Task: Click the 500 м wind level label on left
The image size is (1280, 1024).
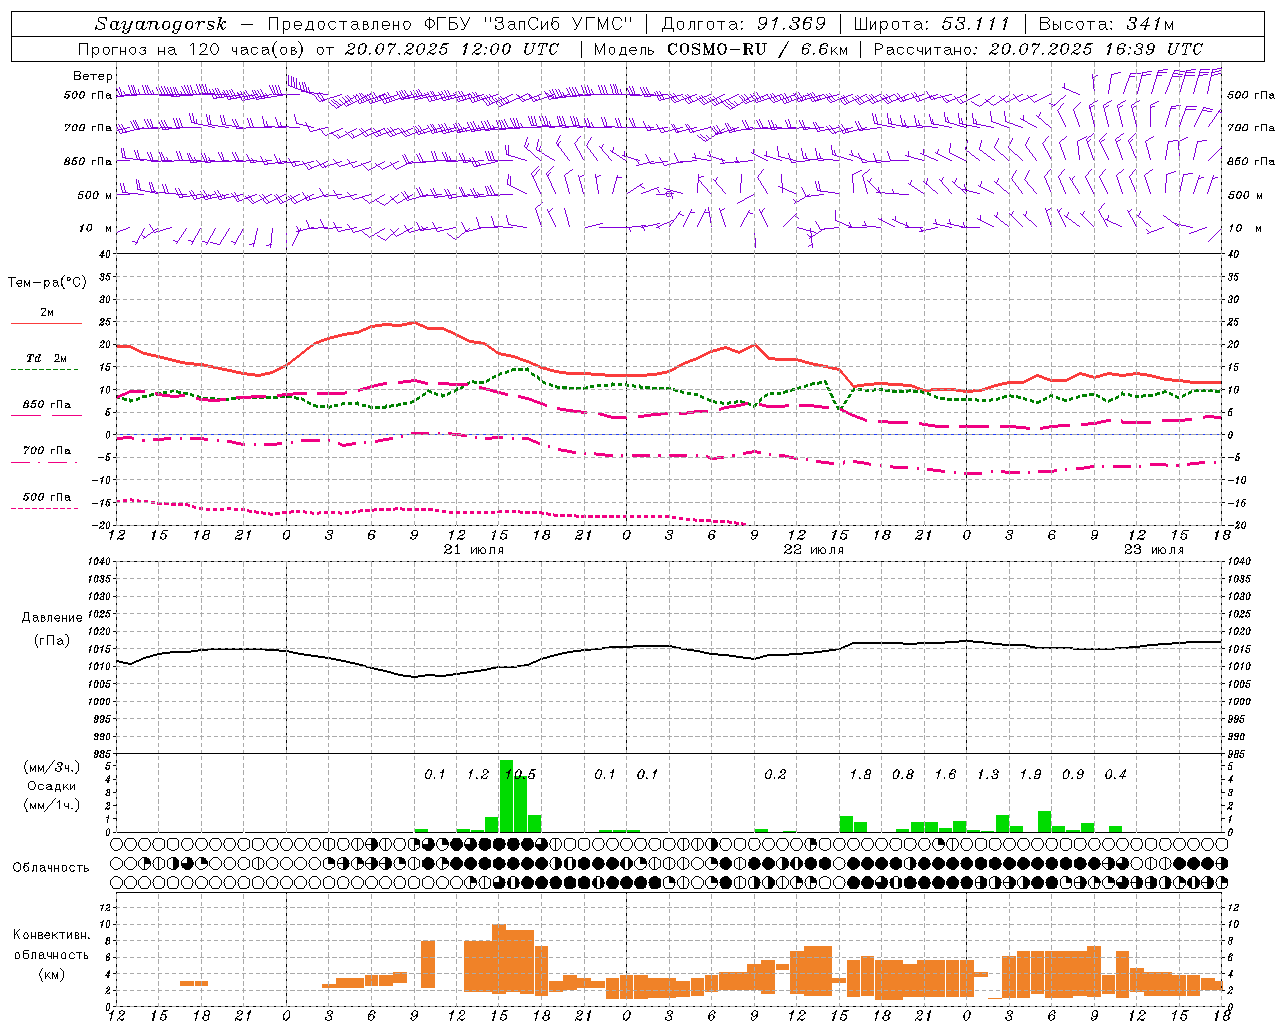Action: click(x=95, y=195)
